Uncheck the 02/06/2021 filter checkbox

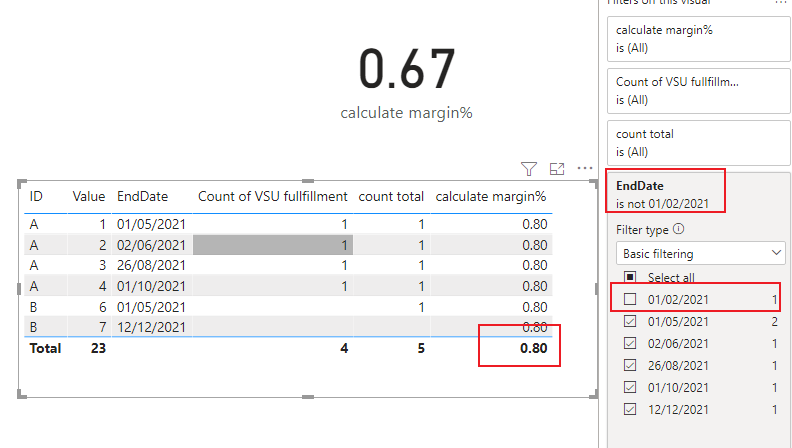630,343
